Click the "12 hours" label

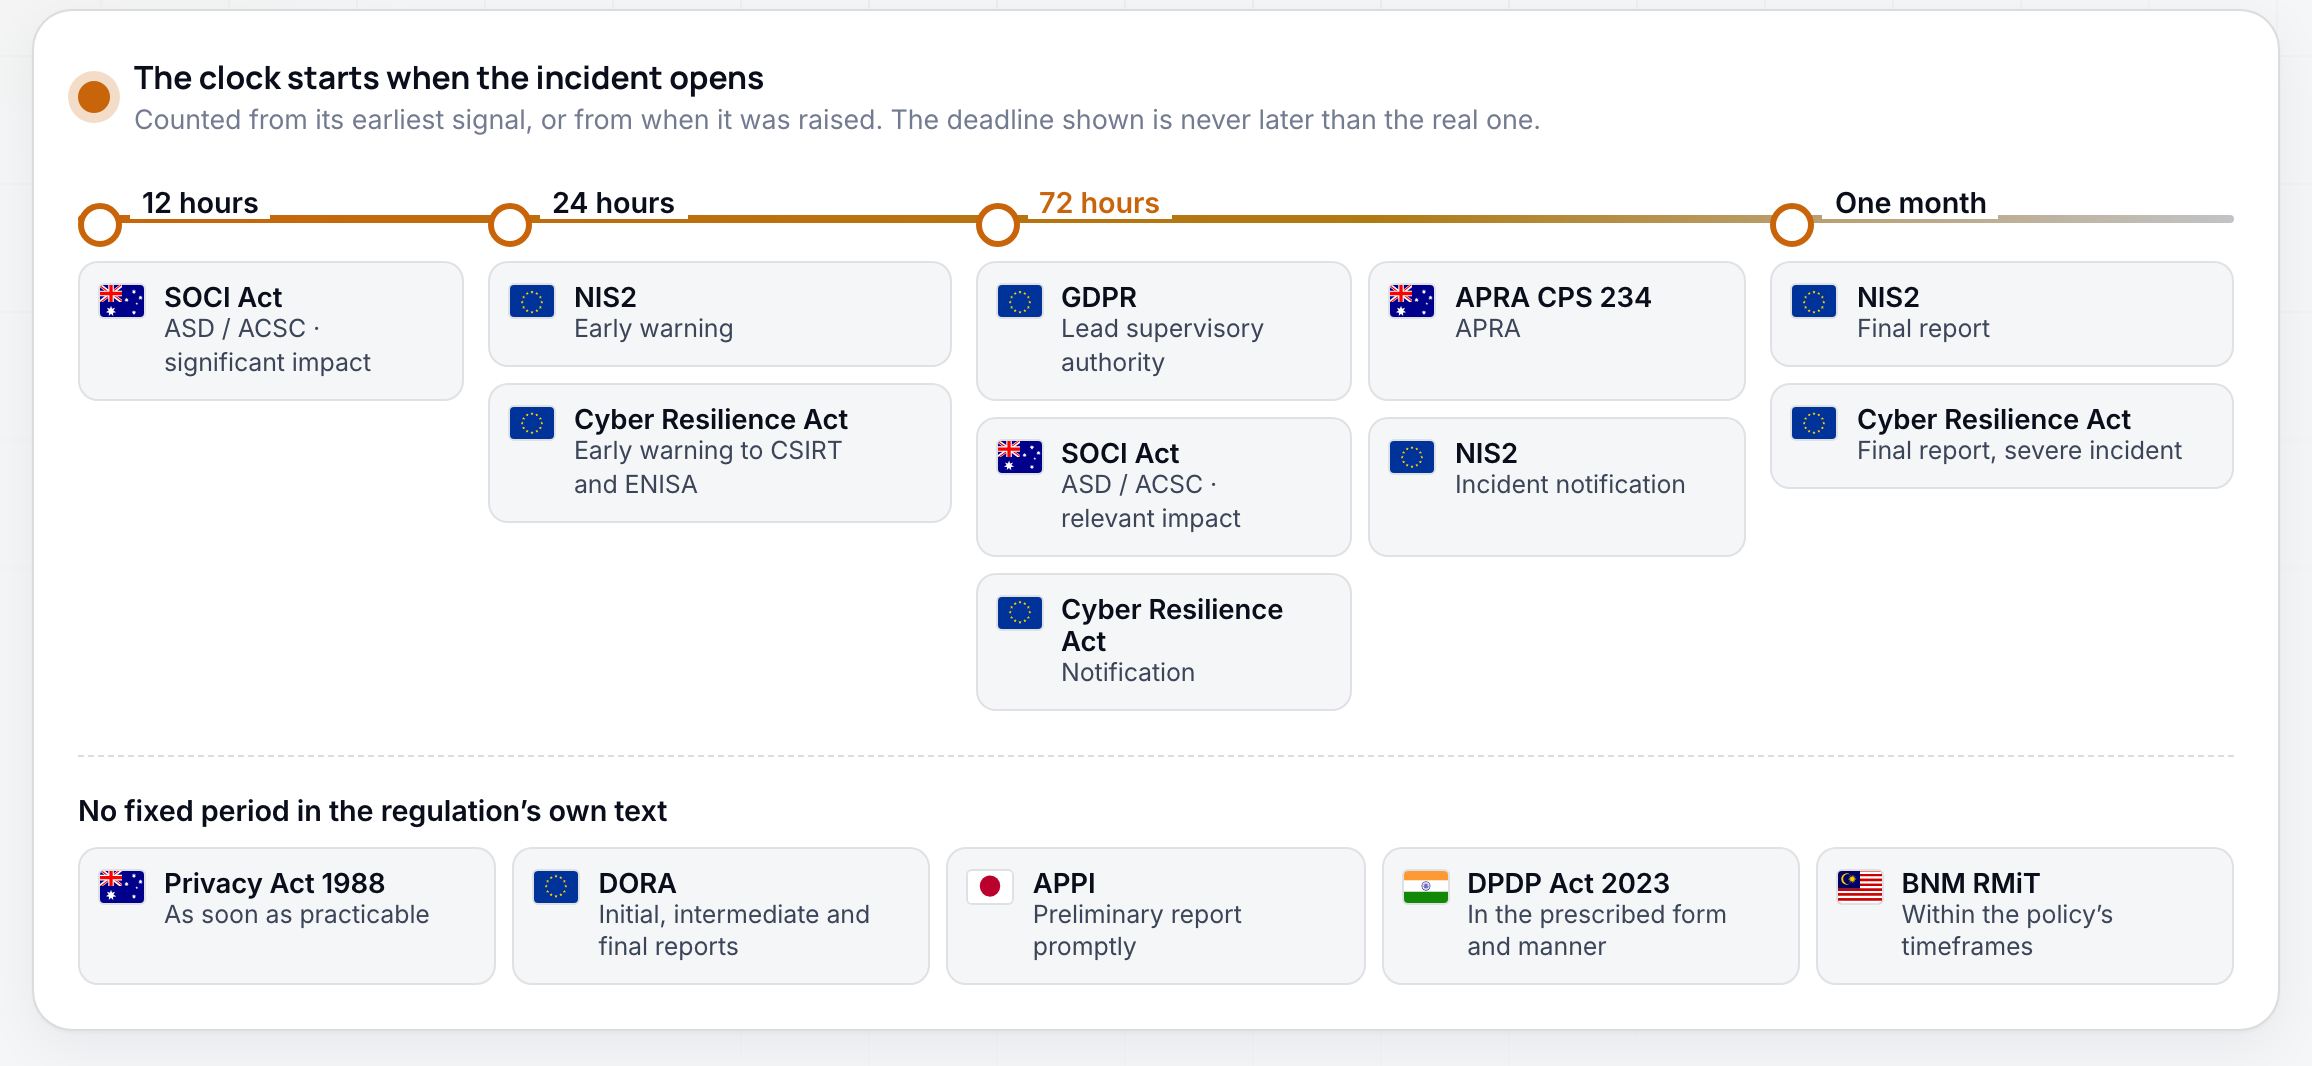200,203
